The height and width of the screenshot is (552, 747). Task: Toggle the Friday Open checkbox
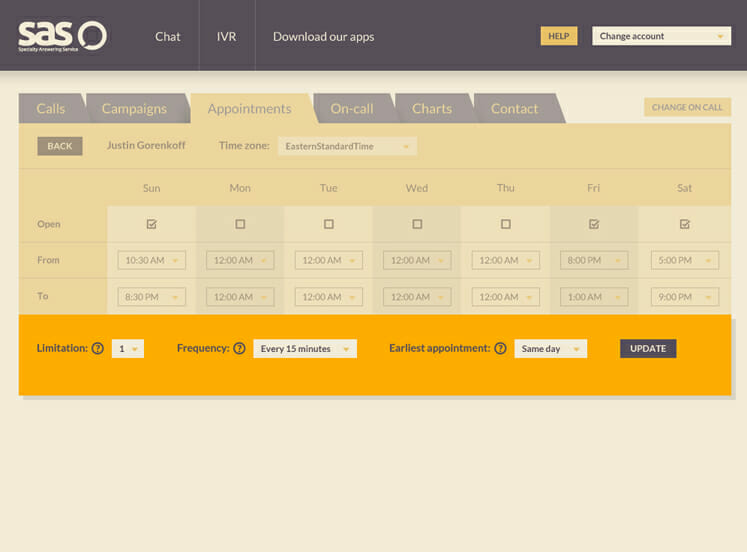click(594, 224)
